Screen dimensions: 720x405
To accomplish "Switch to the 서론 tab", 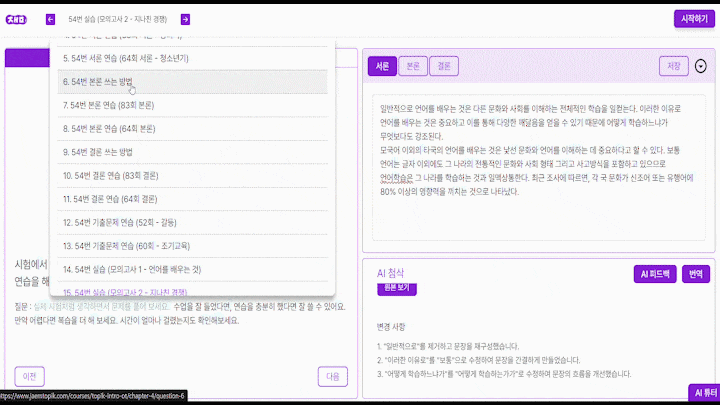I will click(x=382, y=66).
